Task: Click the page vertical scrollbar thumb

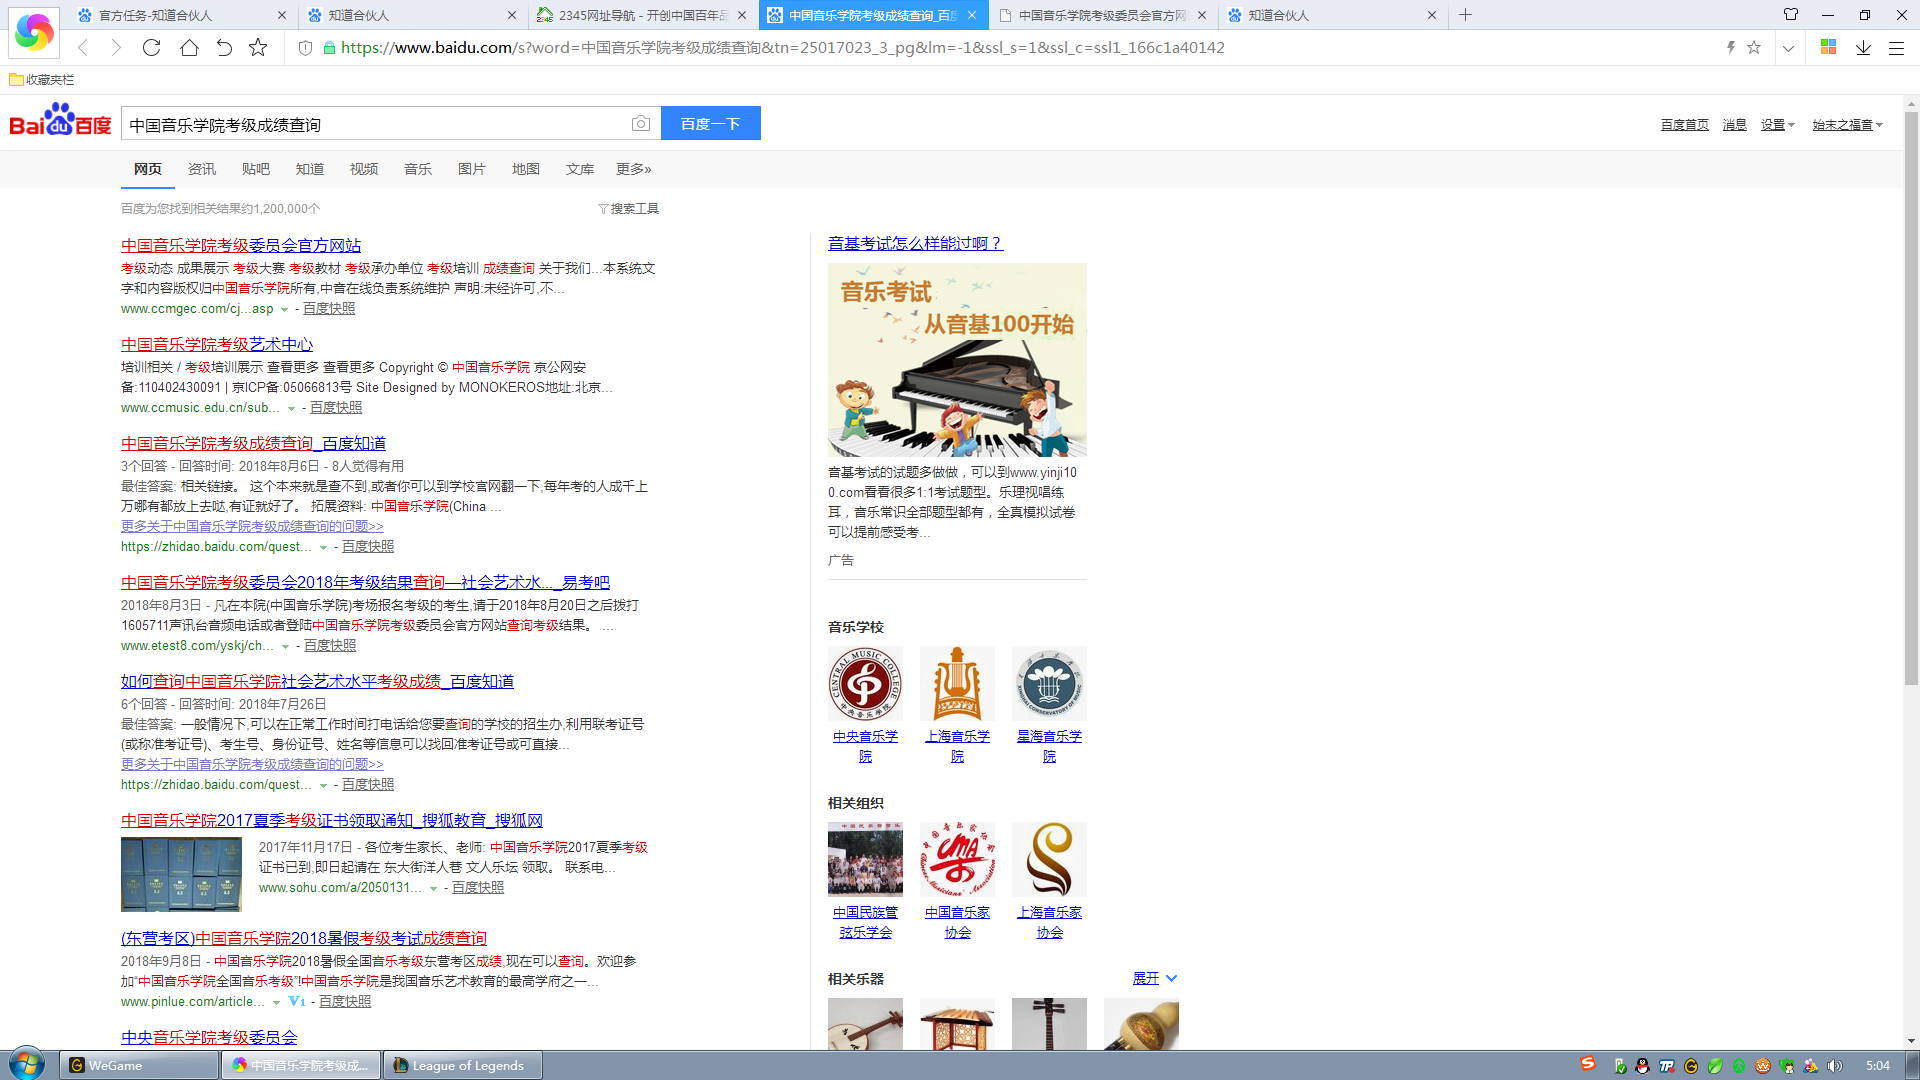Action: coord(1911,398)
